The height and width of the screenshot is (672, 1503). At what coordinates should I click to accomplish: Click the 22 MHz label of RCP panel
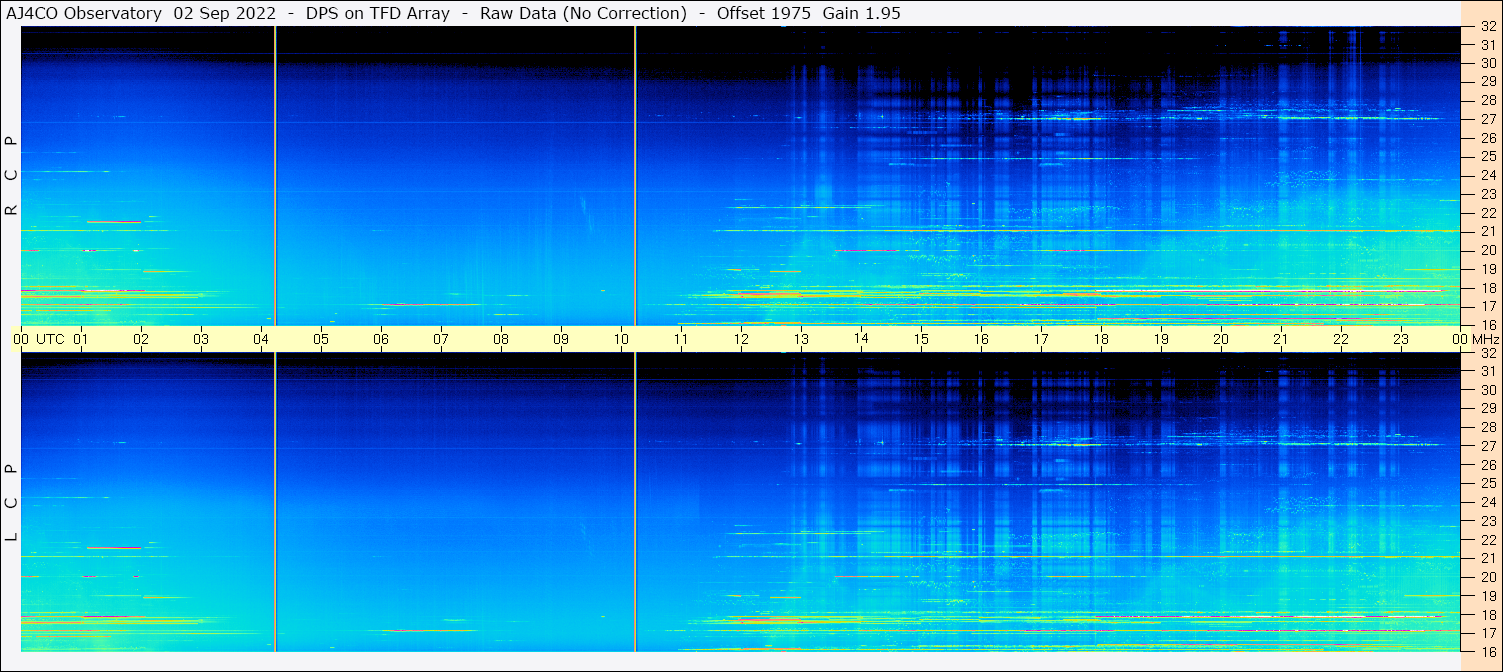1488,213
